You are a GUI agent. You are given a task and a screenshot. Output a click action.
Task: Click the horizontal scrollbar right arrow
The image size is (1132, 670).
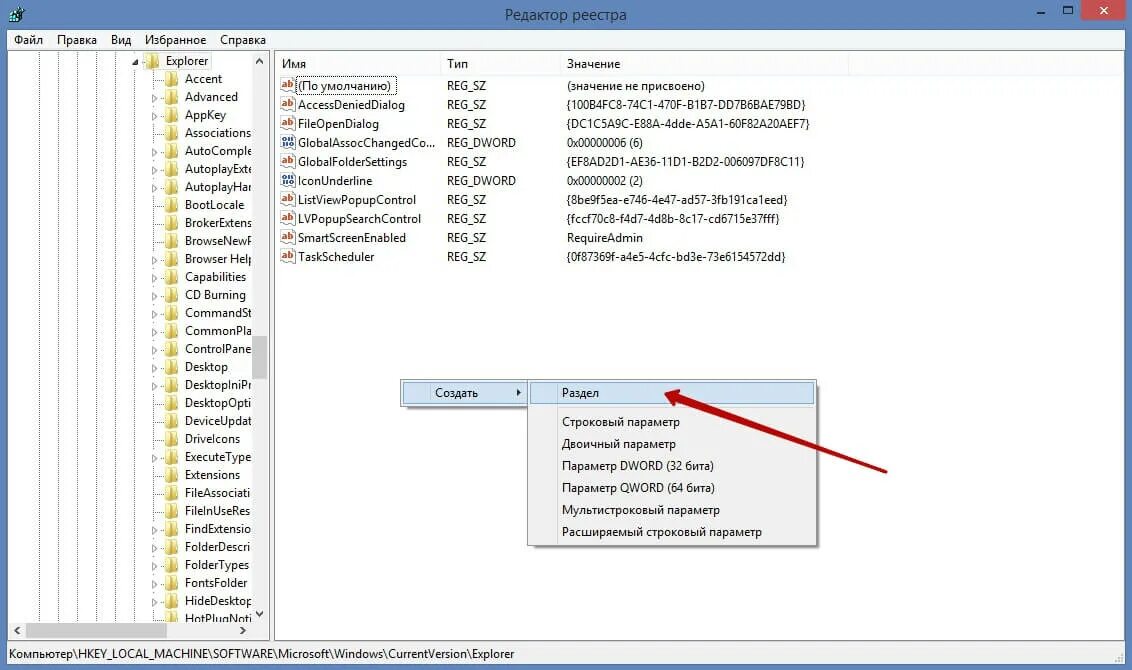pyautogui.click(x=243, y=630)
